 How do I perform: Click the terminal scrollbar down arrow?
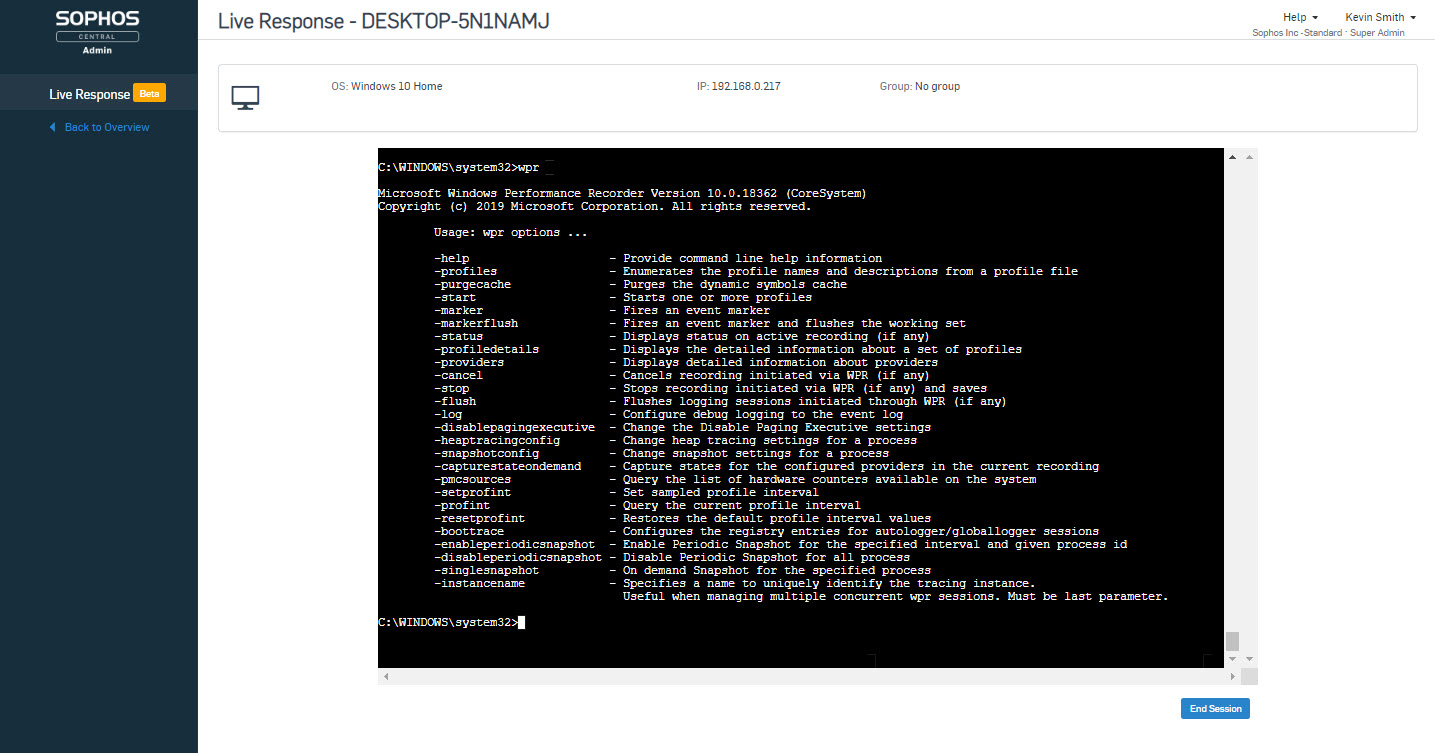pos(1232,660)
